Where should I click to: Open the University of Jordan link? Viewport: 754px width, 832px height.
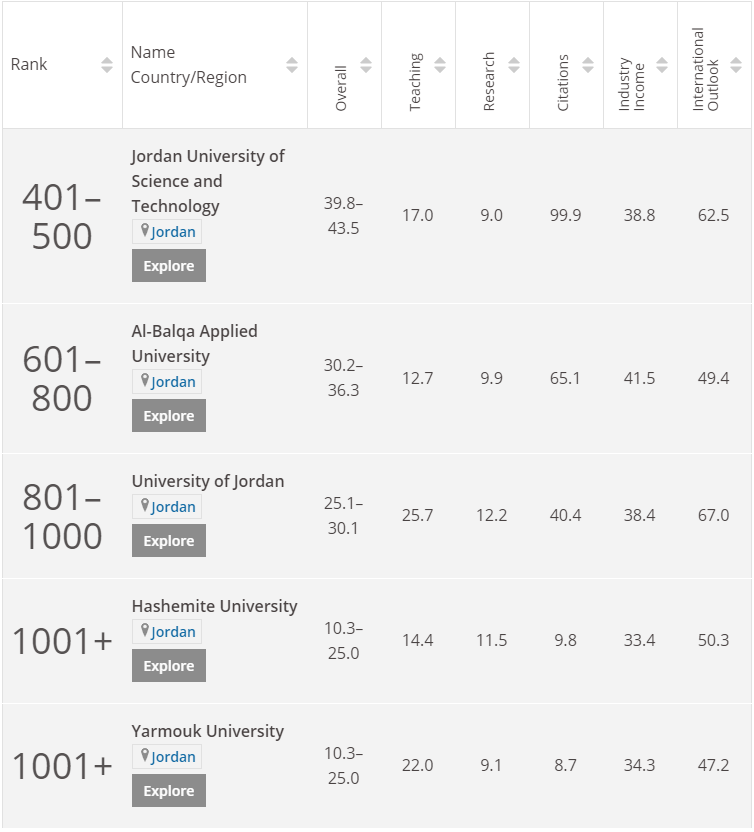tap(207, 481)
